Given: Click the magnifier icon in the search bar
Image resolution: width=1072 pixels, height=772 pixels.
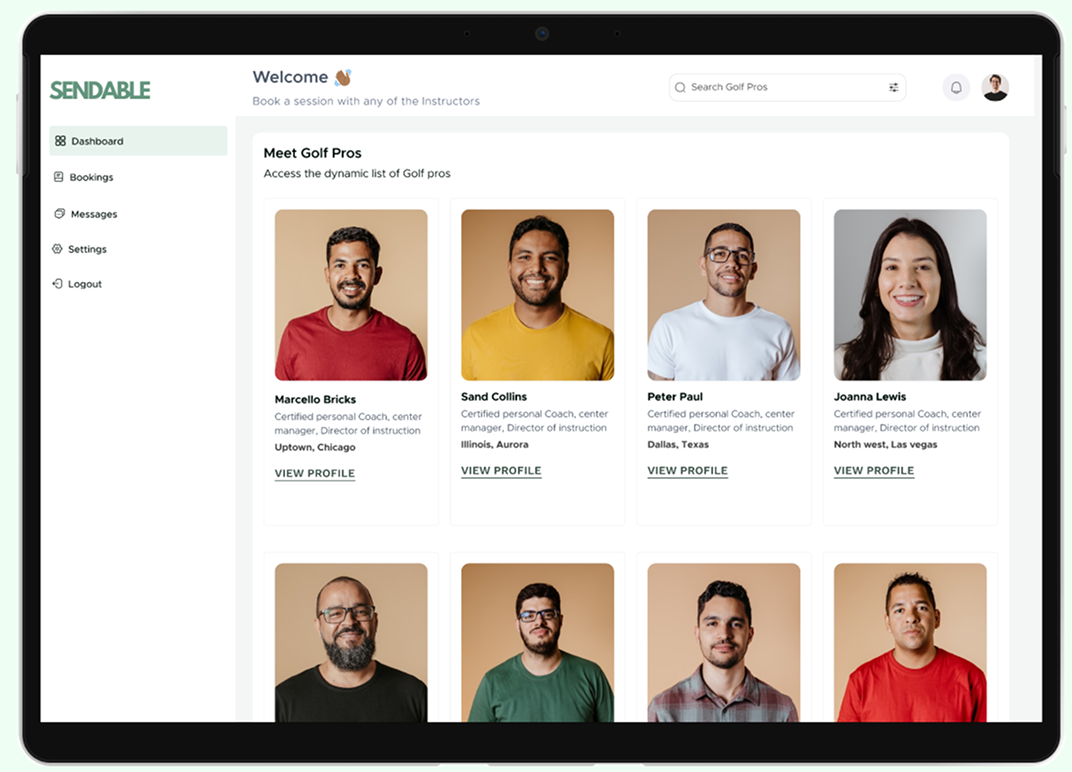Looking at the screenshot, I should [680, 87].
